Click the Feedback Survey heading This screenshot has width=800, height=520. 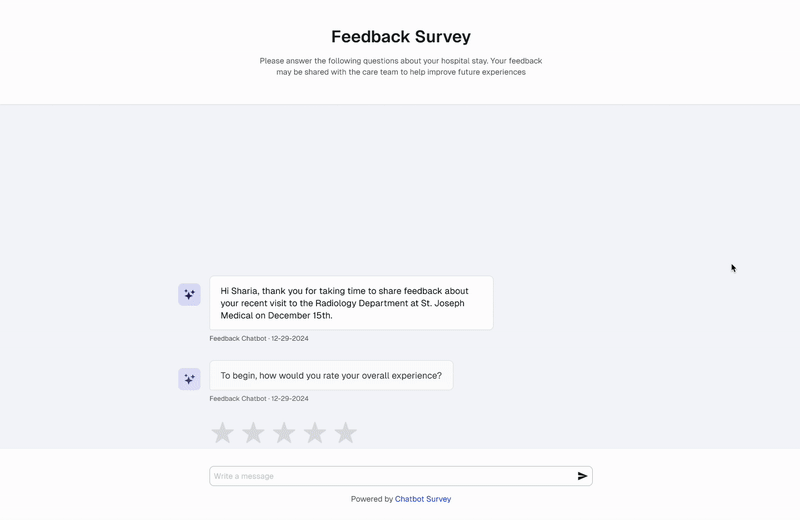pyautogui.click(x=401, y=36)
